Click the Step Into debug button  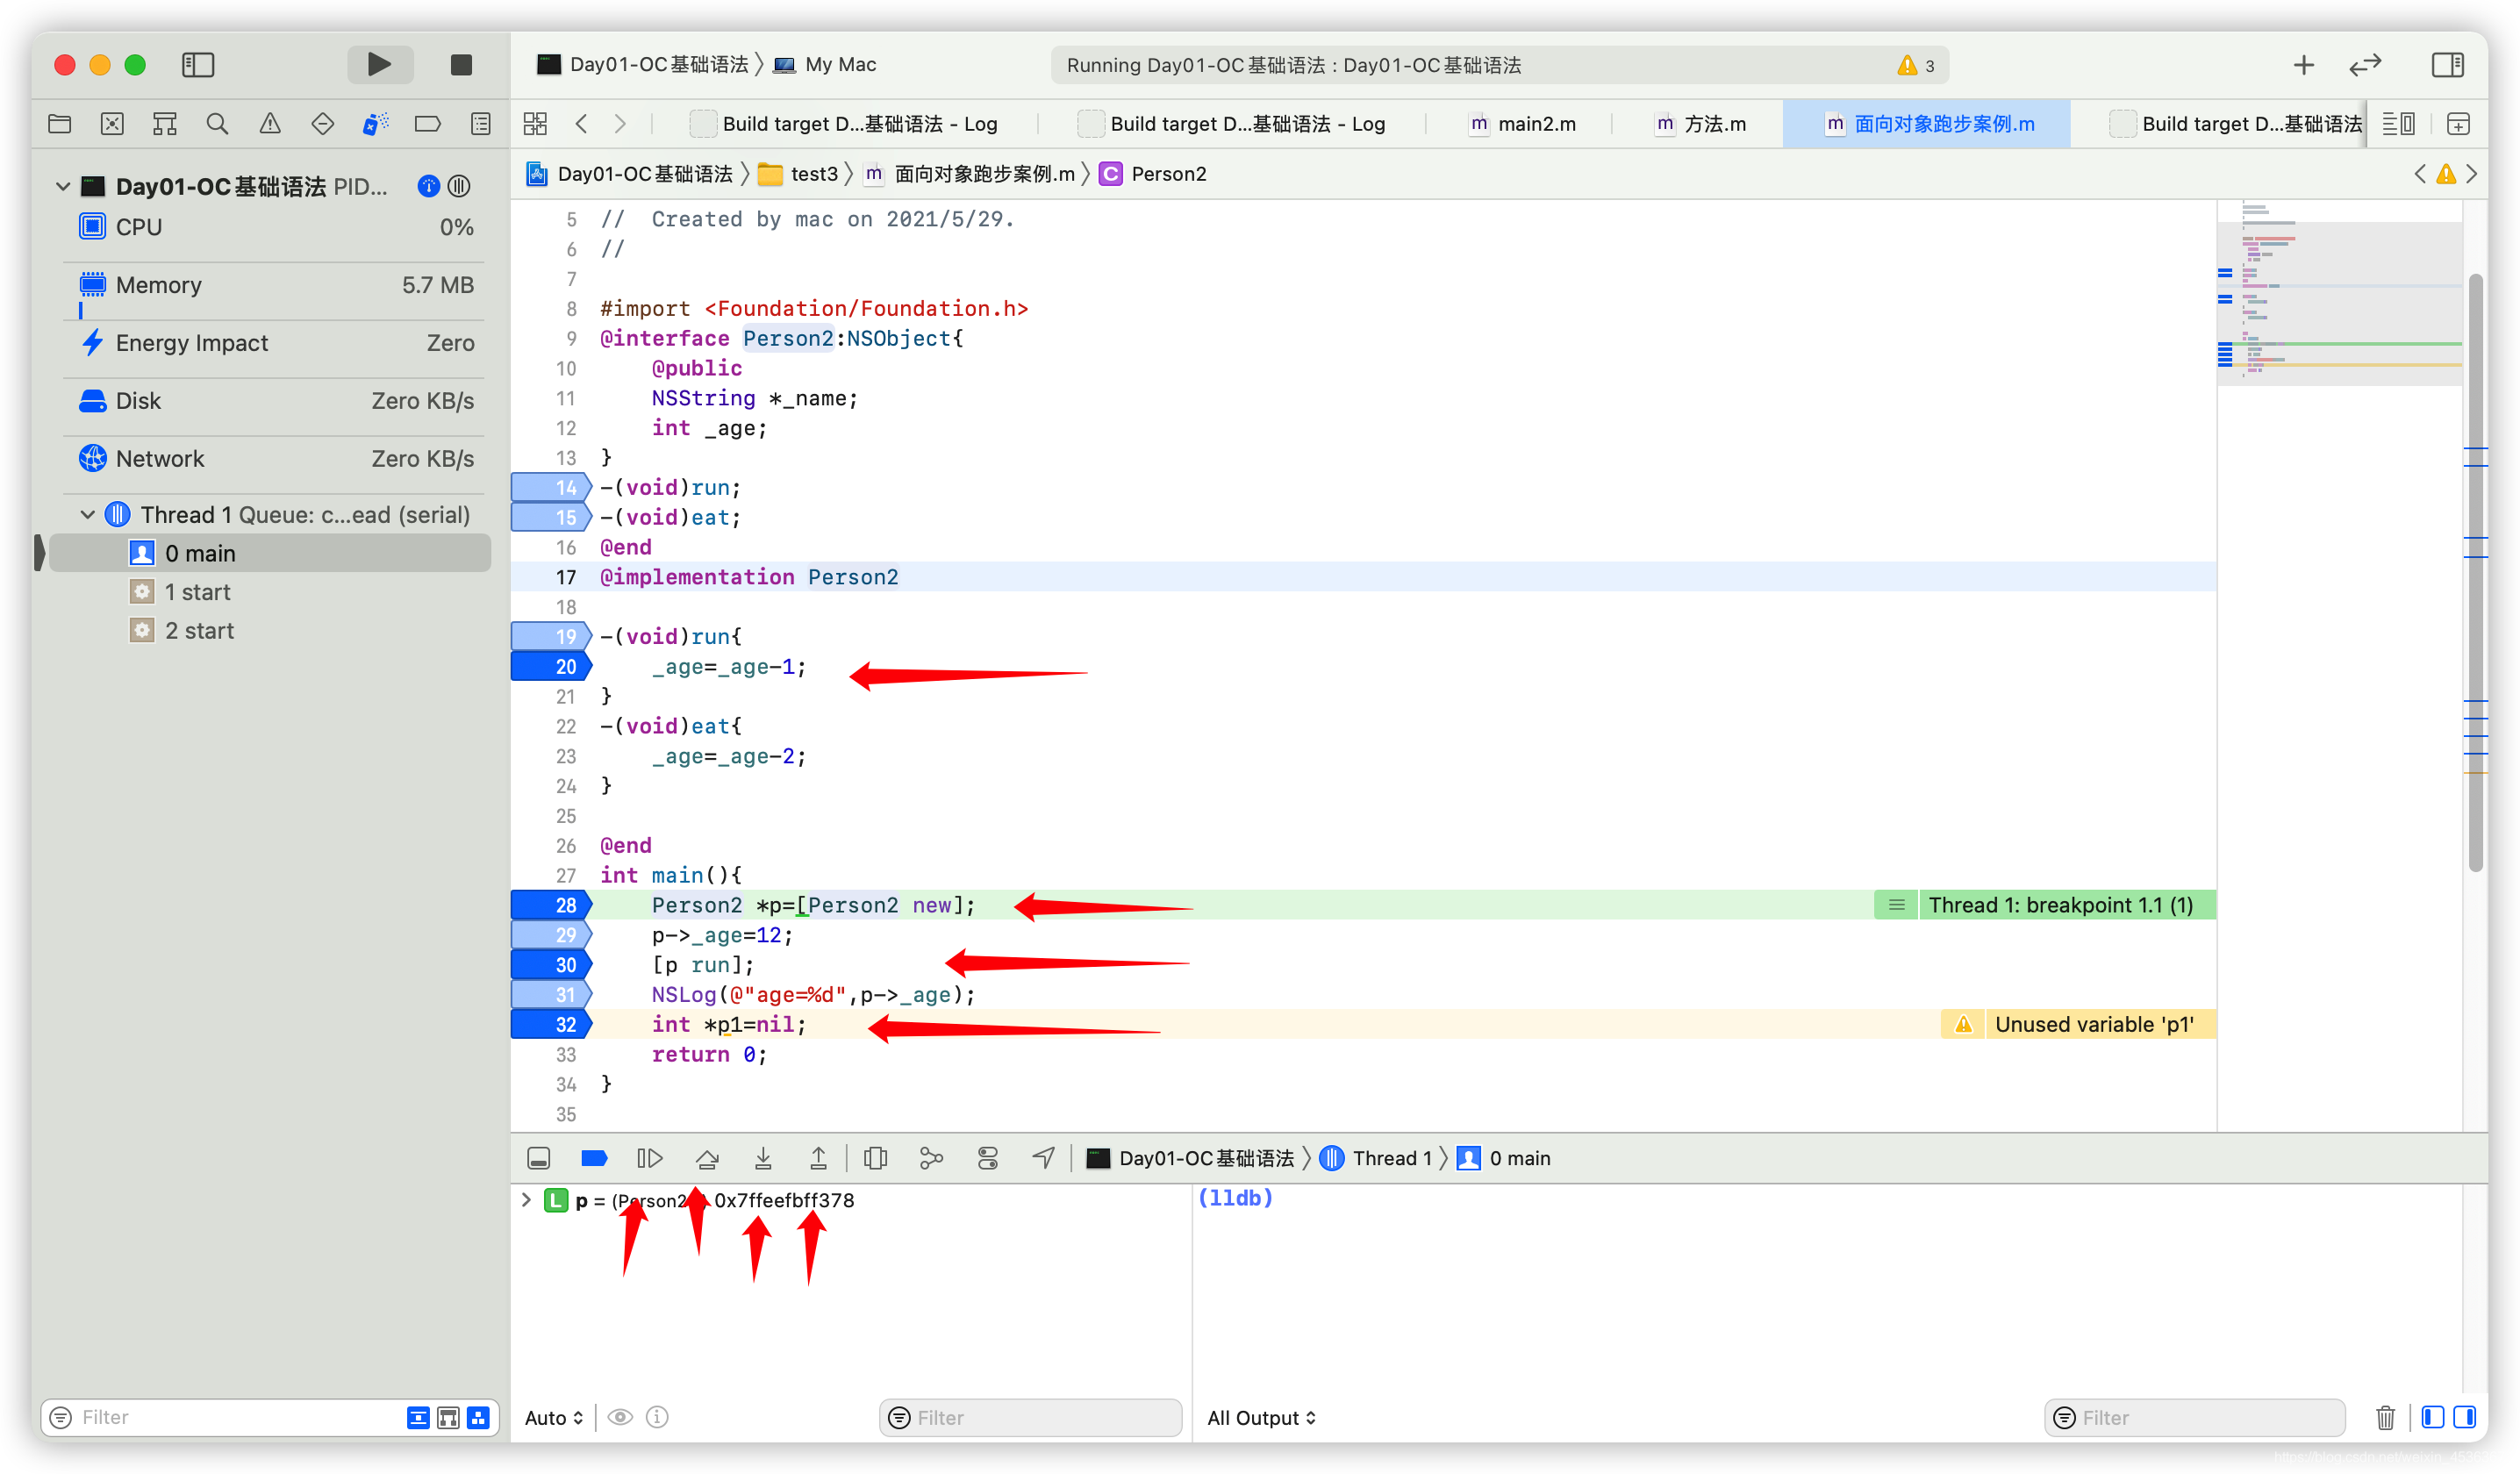tap(763, 1158)
